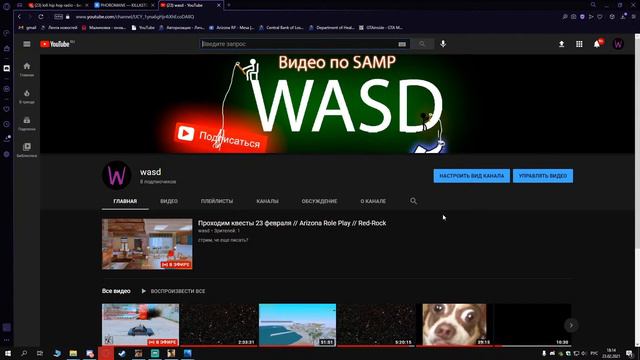Viewport: 640px width, 360px height.
Task: Open the dog face video thumbnail
Action: [454, 325]
